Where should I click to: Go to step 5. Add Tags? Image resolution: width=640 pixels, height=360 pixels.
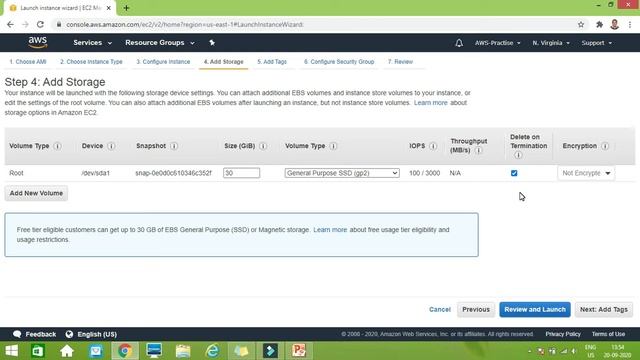(x=272, y=62)
